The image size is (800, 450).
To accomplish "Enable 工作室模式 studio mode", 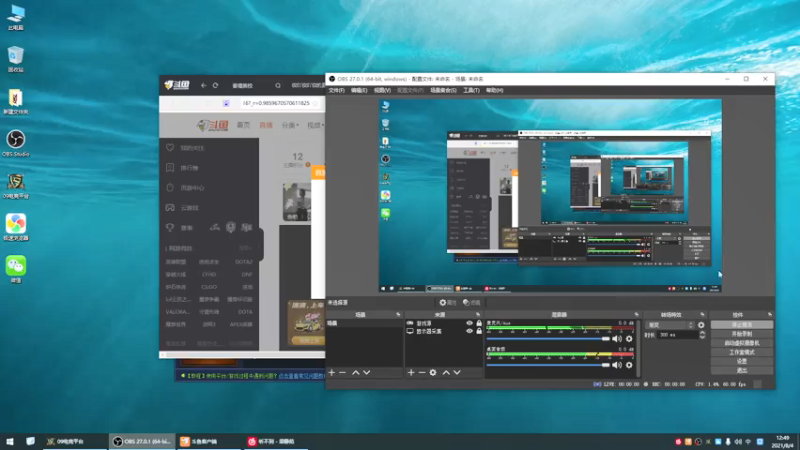I will coord(742,352).
